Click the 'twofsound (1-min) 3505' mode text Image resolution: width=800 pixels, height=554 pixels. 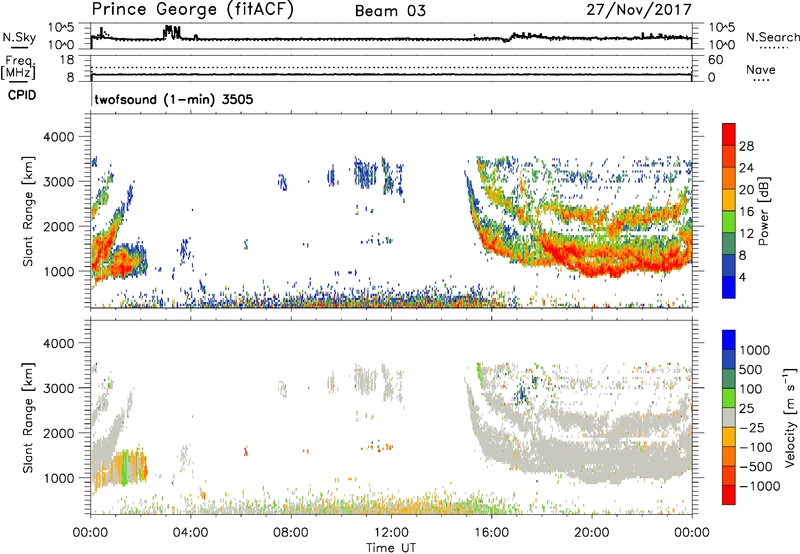click(x=174, y=99)
